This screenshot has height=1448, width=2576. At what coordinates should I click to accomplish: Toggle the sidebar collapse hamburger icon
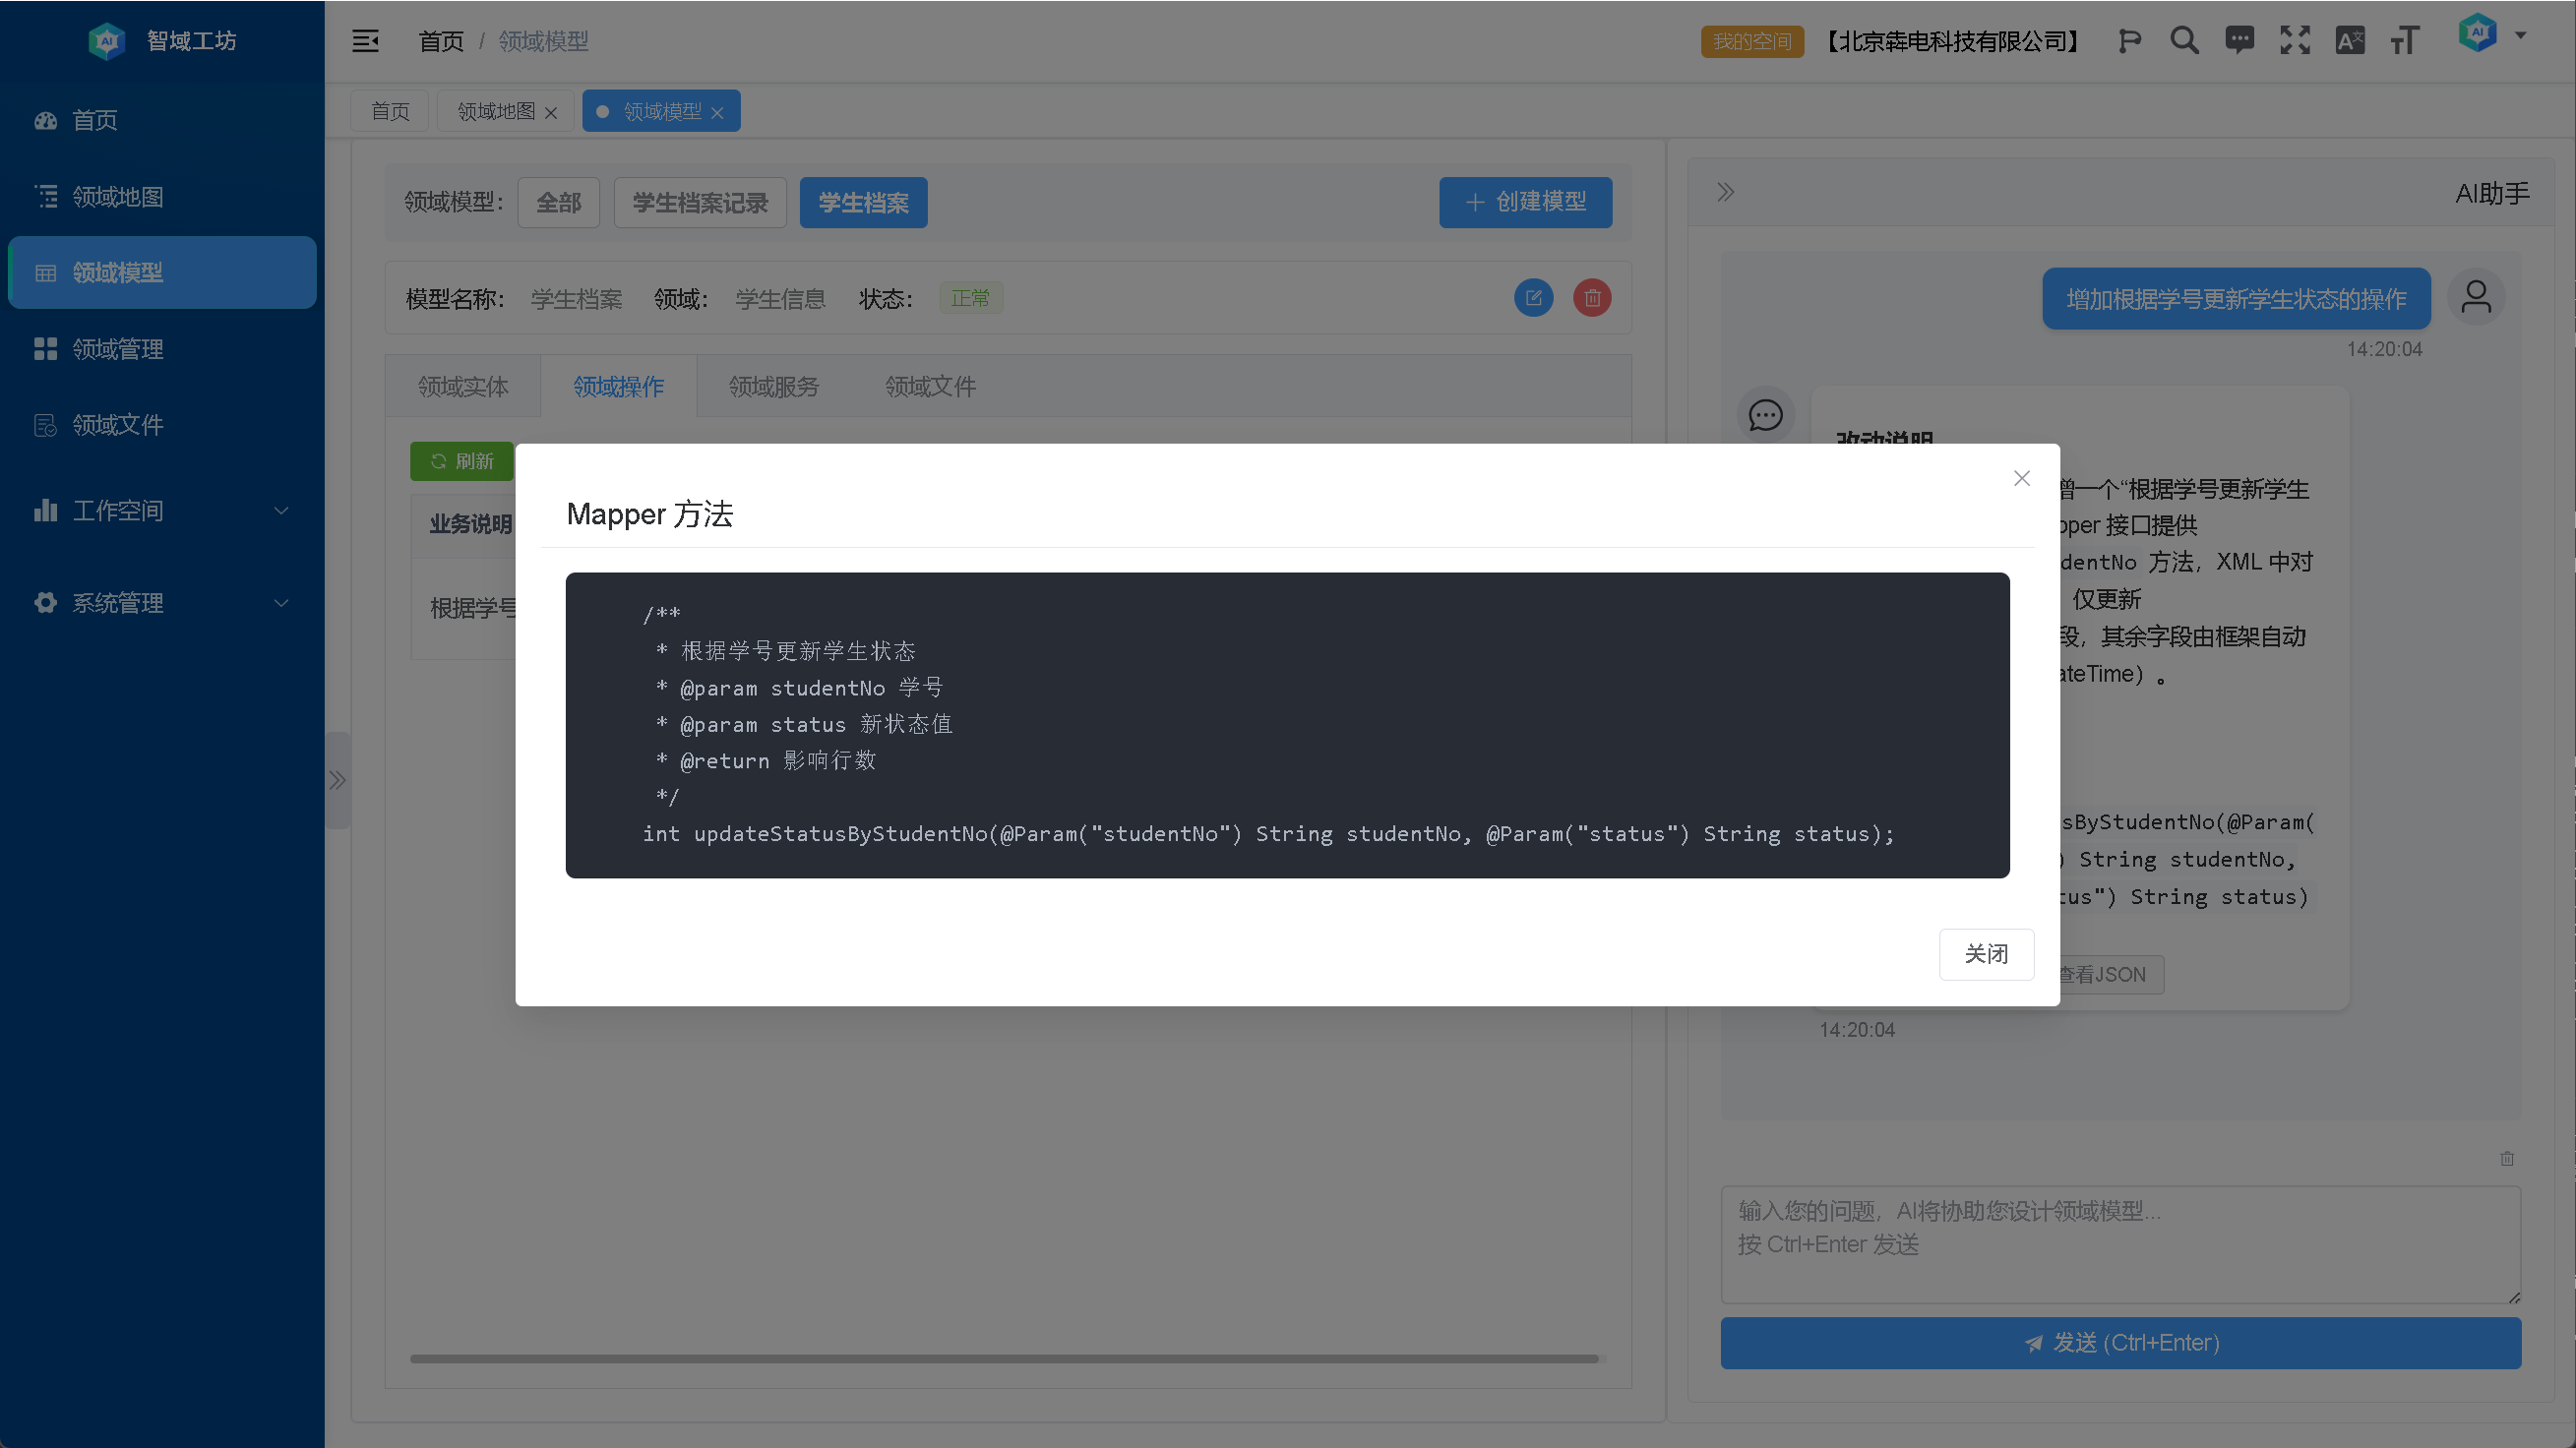click(365, 41)
